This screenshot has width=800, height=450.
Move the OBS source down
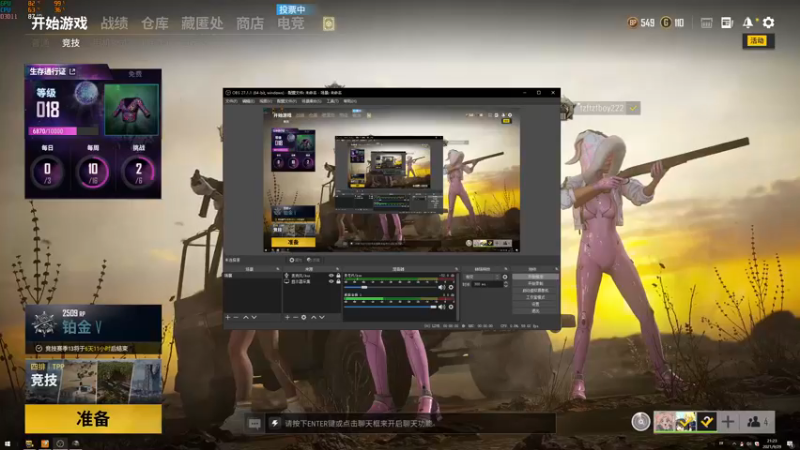[322, 317]
